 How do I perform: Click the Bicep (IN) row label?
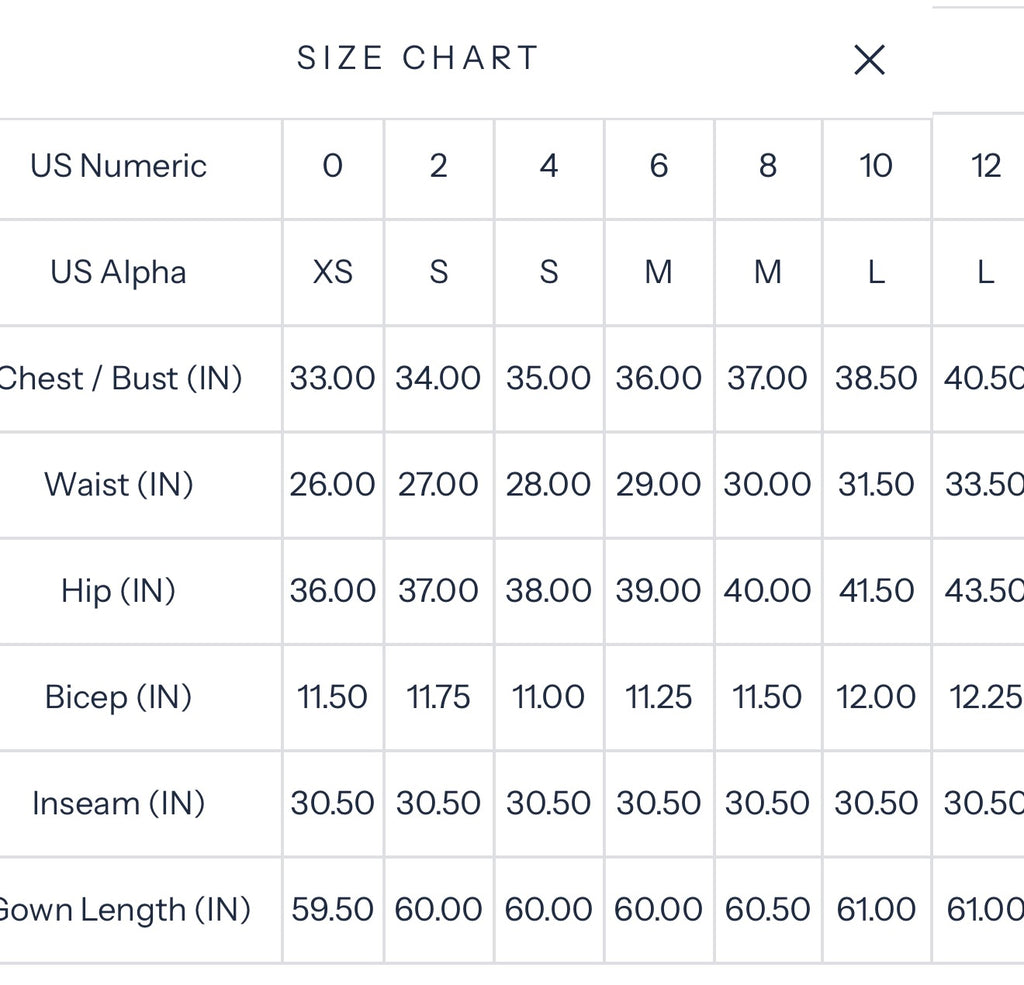click(118, 697)
